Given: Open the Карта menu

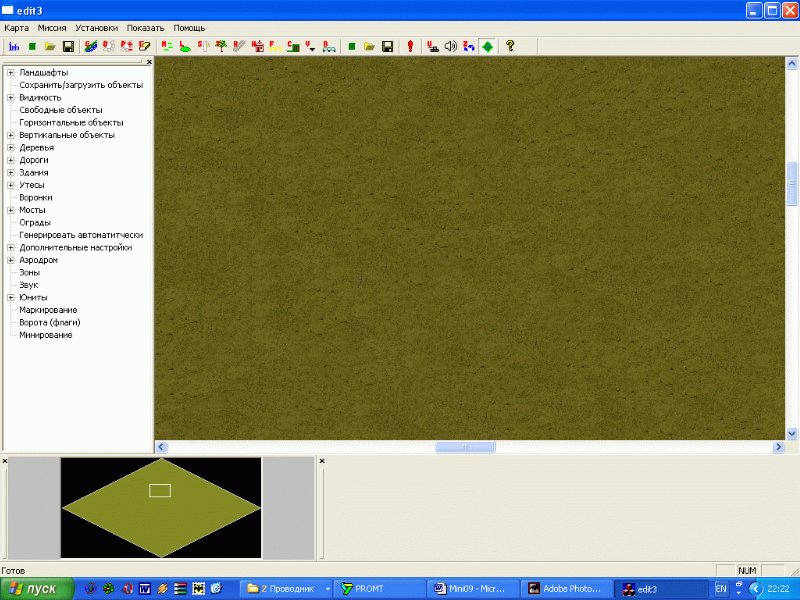Looking at the screenshot, I should (x=16, y=28).
